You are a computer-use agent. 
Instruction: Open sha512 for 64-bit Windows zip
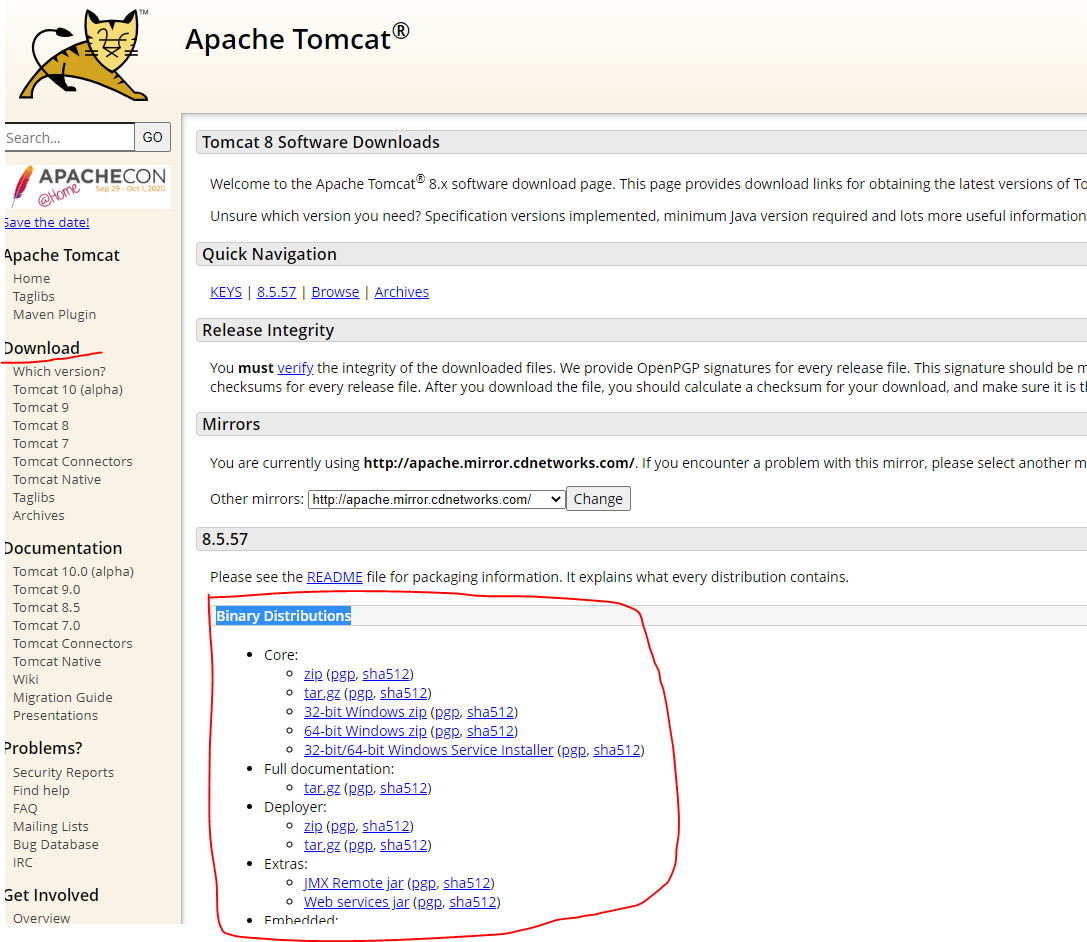491,731
